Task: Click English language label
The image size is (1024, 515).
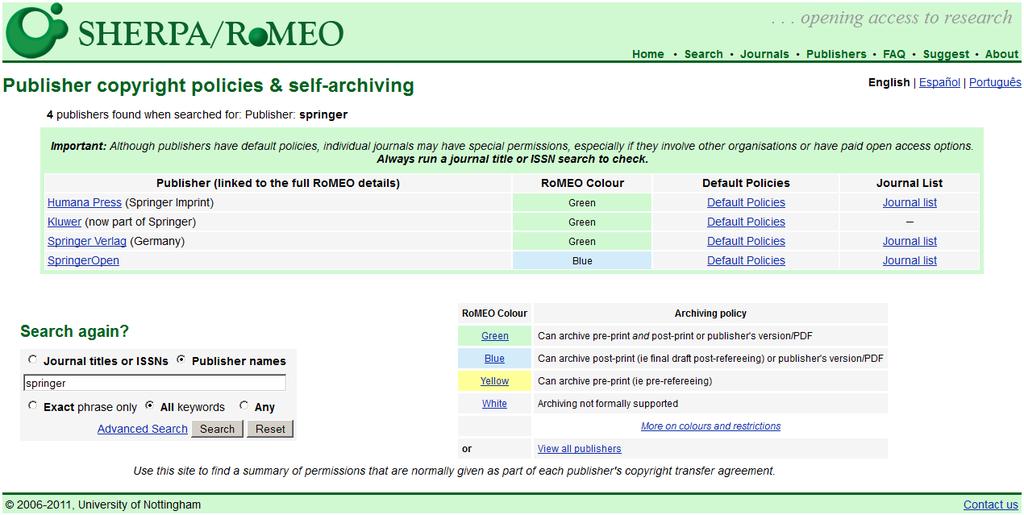Action: [x=889, y=82]
